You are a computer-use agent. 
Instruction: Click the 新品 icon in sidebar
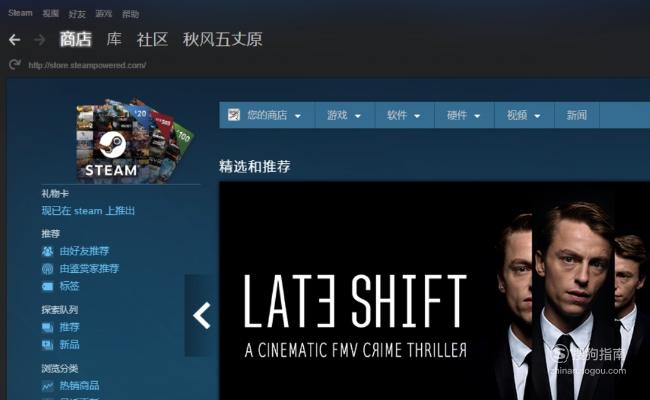tap(48, 345)
